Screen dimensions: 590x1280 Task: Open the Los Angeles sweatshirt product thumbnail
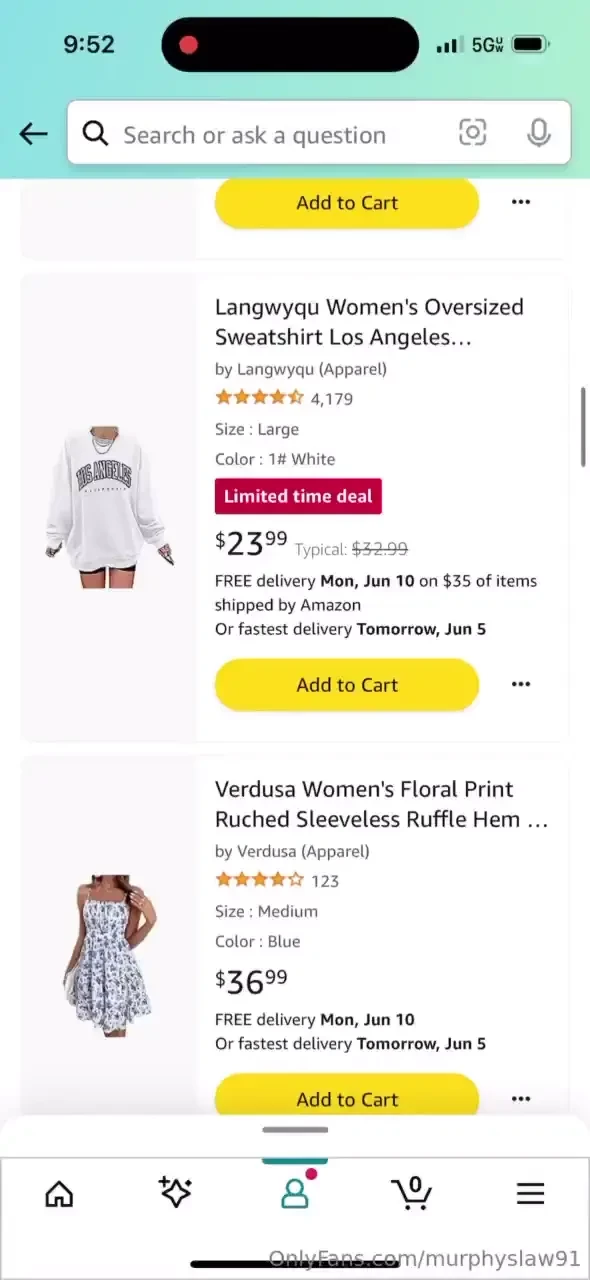pyautogui.click(x=108, y=505)
